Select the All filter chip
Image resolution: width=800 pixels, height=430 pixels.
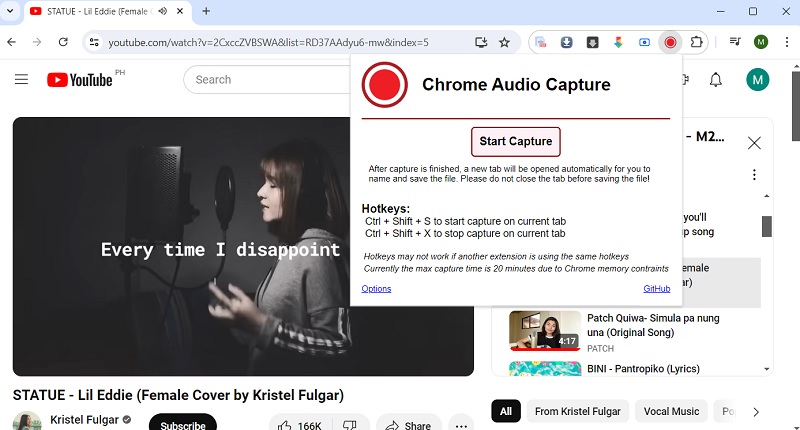click(506, 411)
